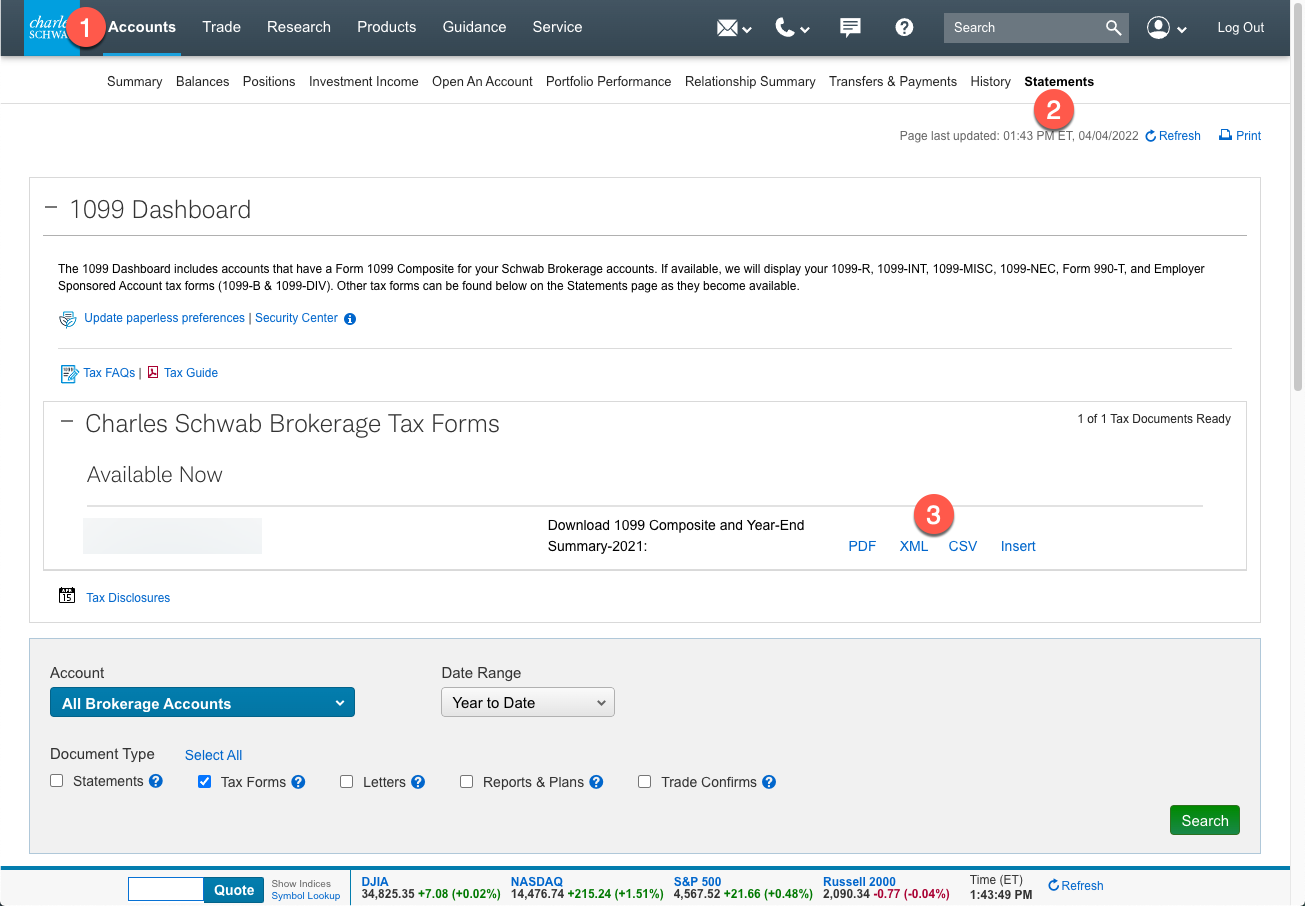Click help icon next to Letters
Screen dimensions: 1305x906
click(x=418, y=782)
